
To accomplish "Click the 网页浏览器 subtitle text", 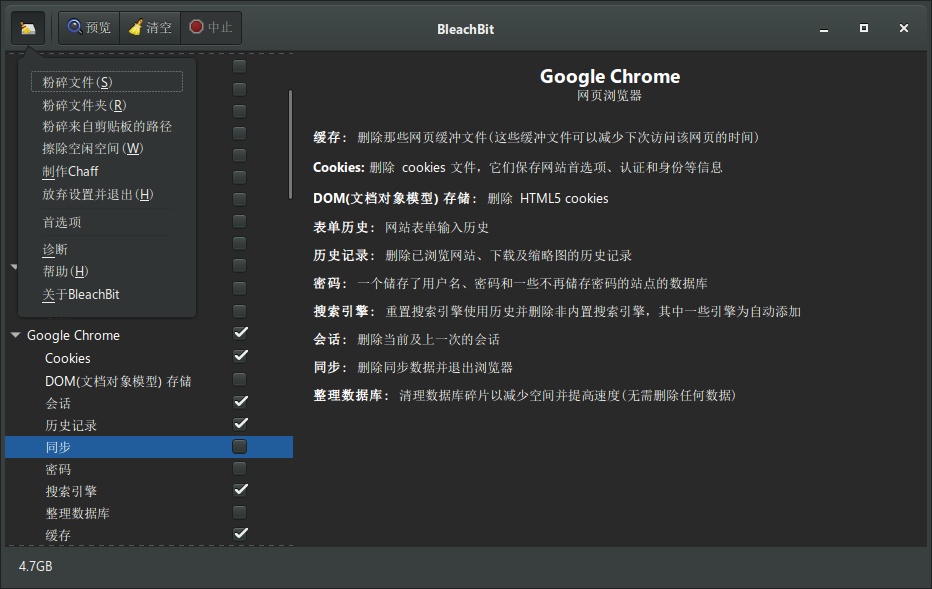I will coord(609,96).
